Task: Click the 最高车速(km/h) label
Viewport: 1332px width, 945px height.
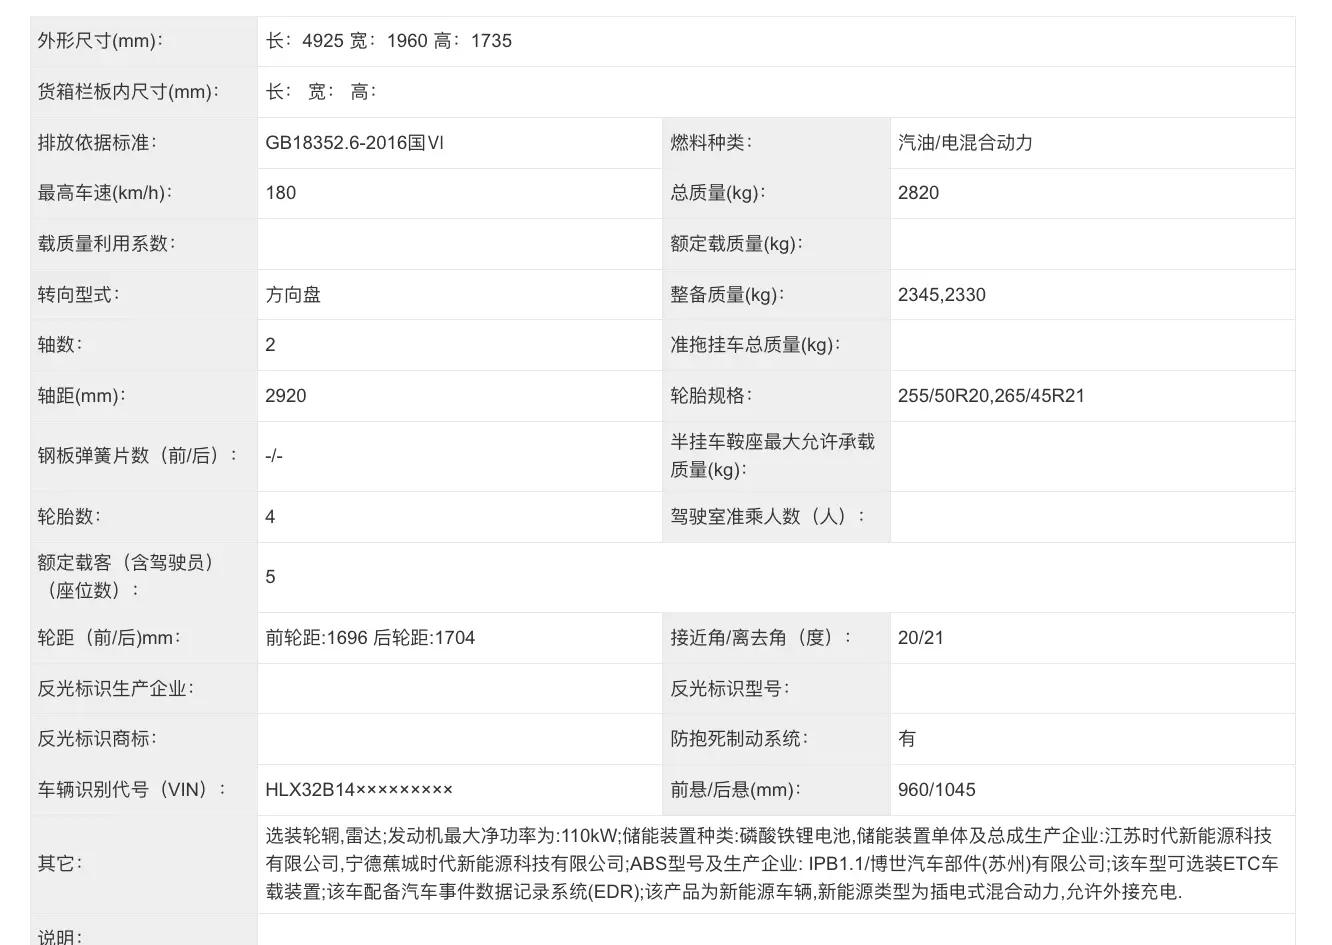Action: pyautogui.click(x=105, y=193)
